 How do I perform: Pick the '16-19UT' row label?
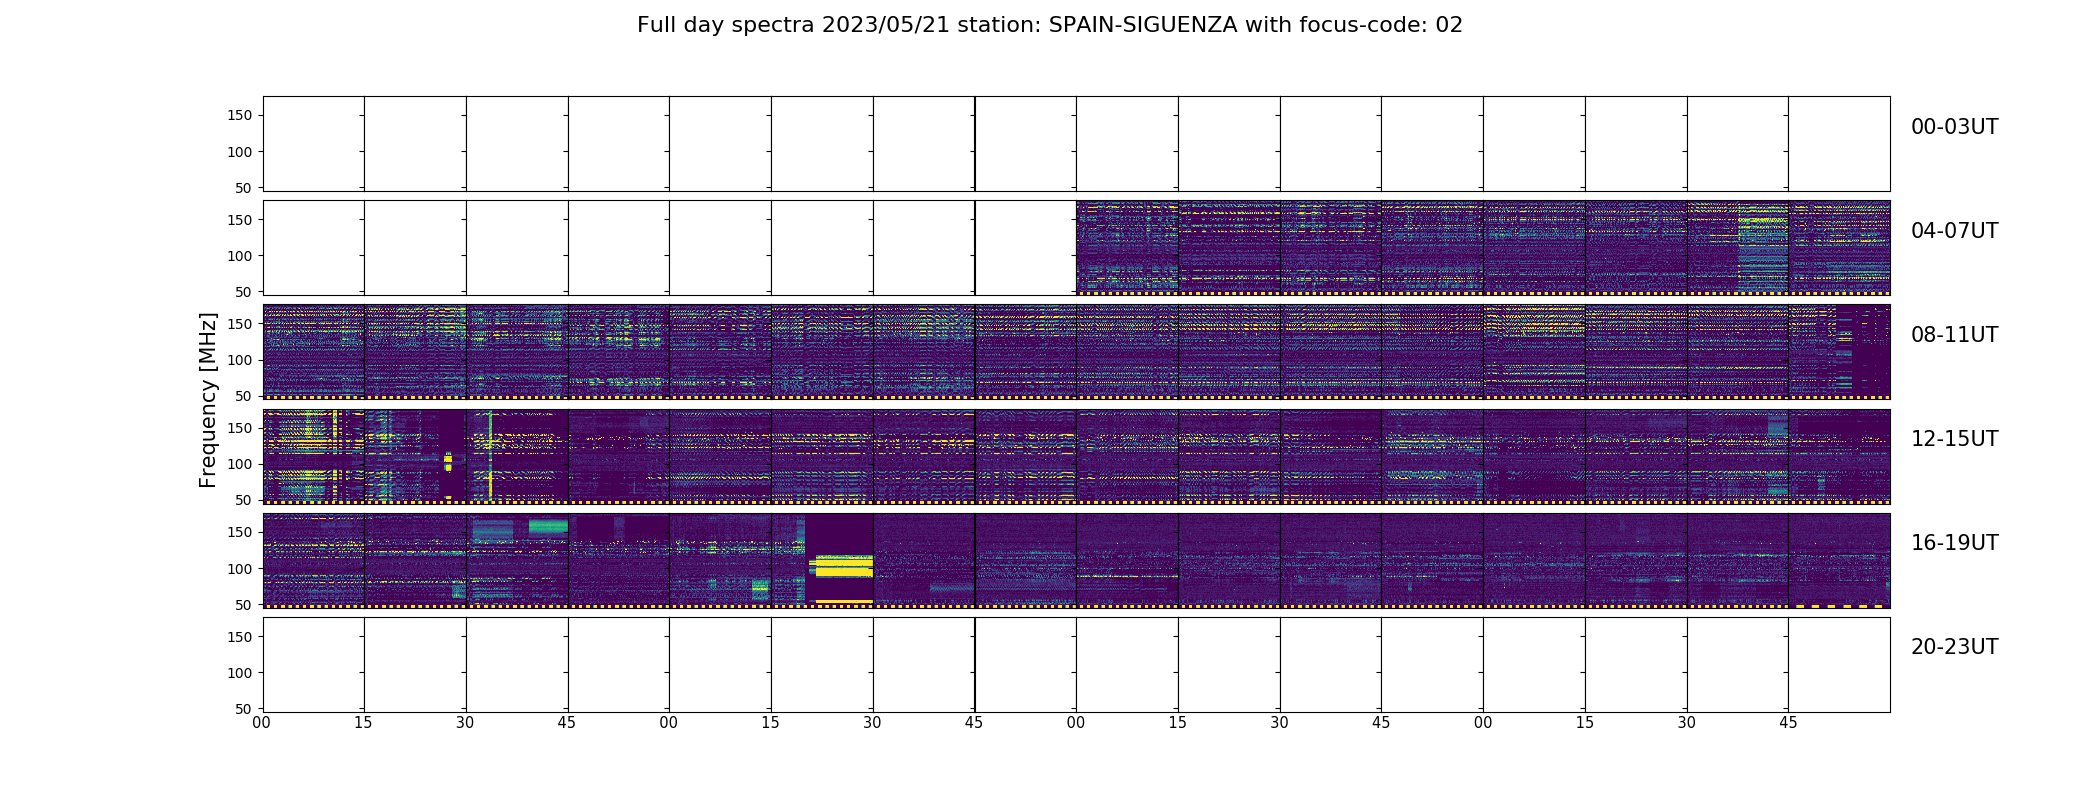[x=1954, y=543]
